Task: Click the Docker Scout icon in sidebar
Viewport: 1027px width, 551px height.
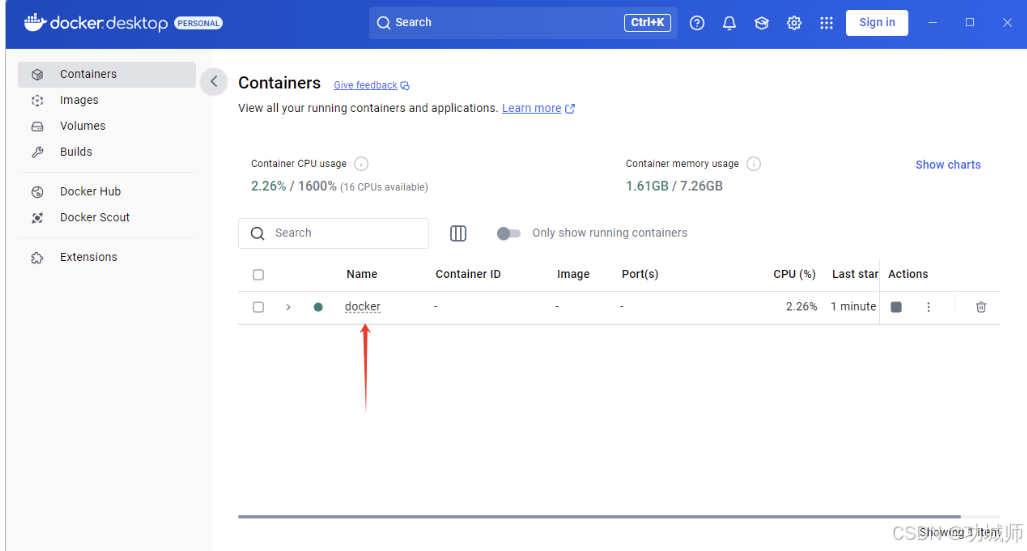Action: (x=37, y=218)
